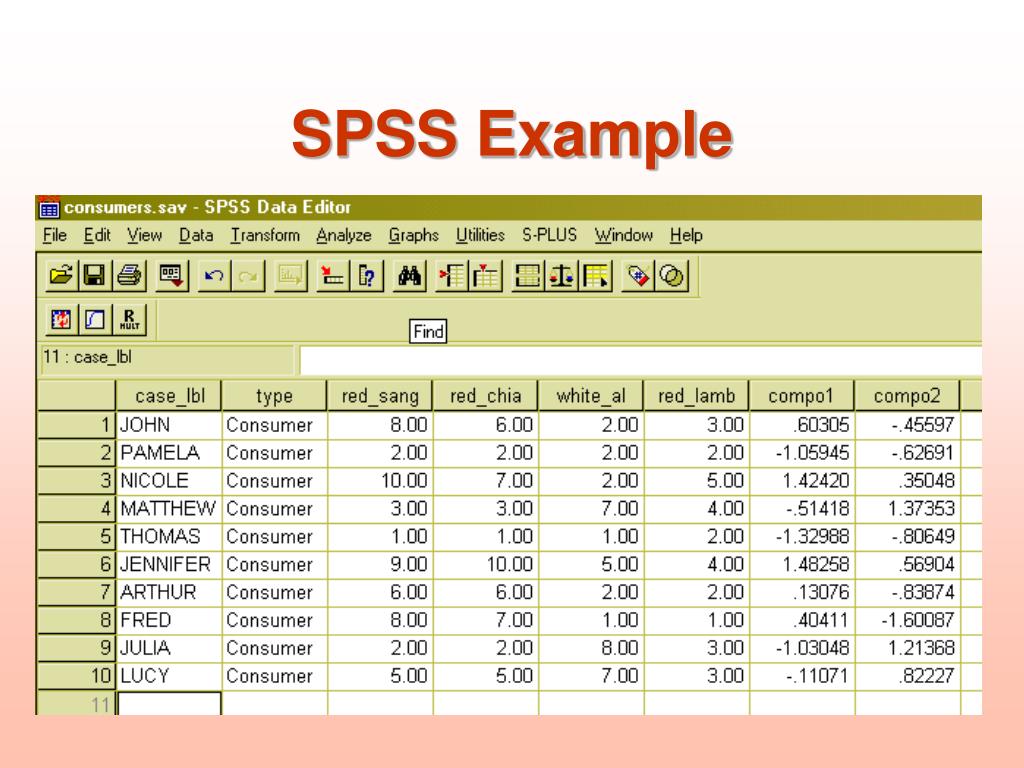Click the type cell in LUCY's row
The width and height of the screenshot is (1024, 768).
274,675
